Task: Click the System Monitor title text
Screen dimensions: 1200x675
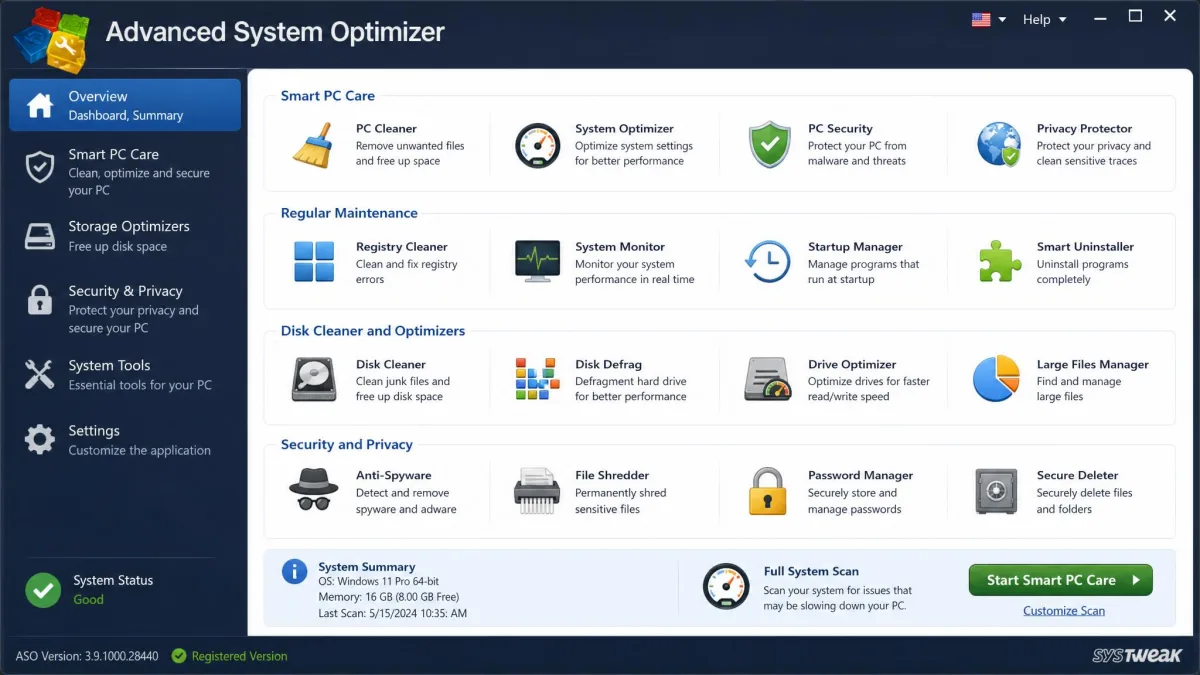Action: [x=620, y=246]
